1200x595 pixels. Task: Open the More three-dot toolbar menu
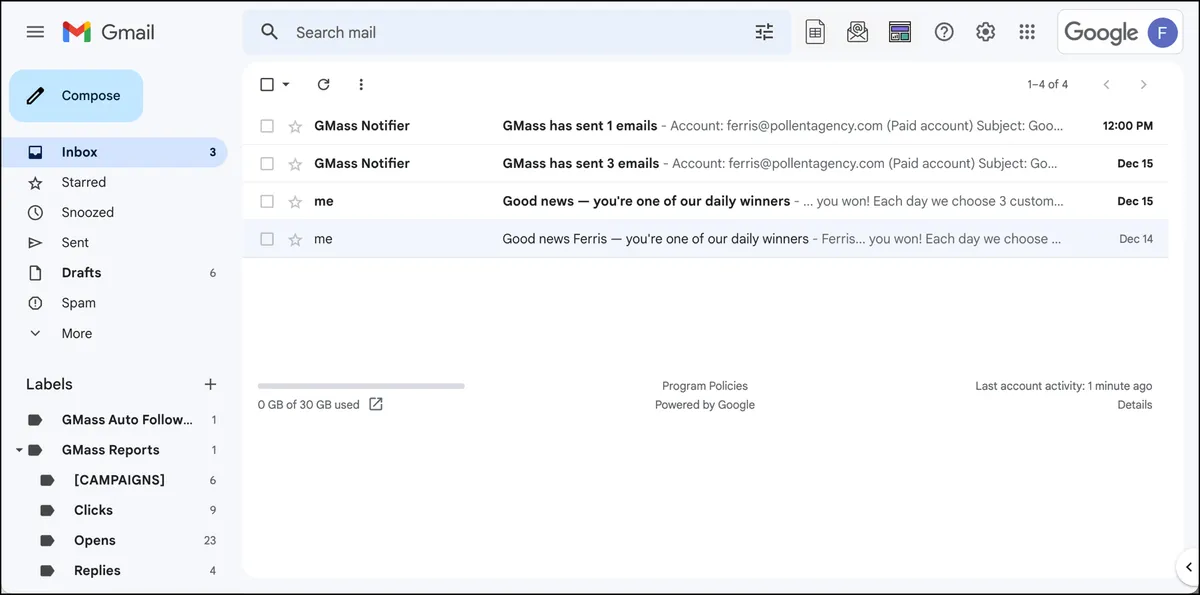click(x=361, y=85)
